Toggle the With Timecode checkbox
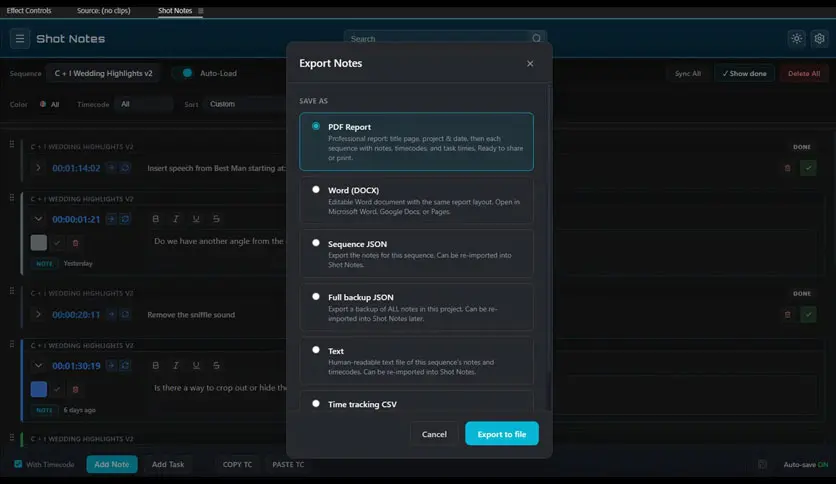Viewport: 836px width, 484px height. click(18, 464)
